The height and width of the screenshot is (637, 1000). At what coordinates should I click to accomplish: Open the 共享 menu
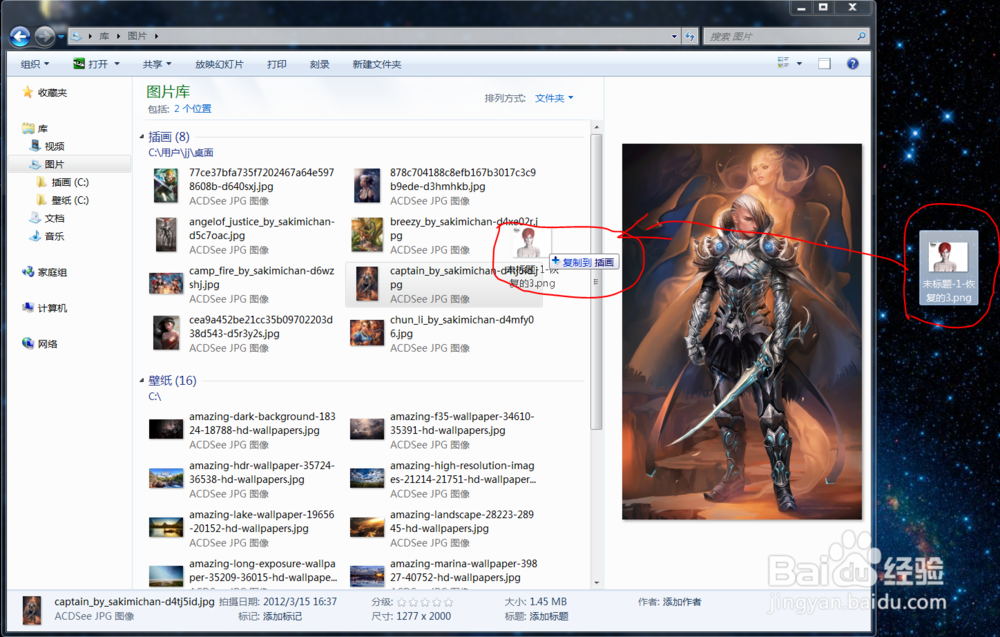157,64
